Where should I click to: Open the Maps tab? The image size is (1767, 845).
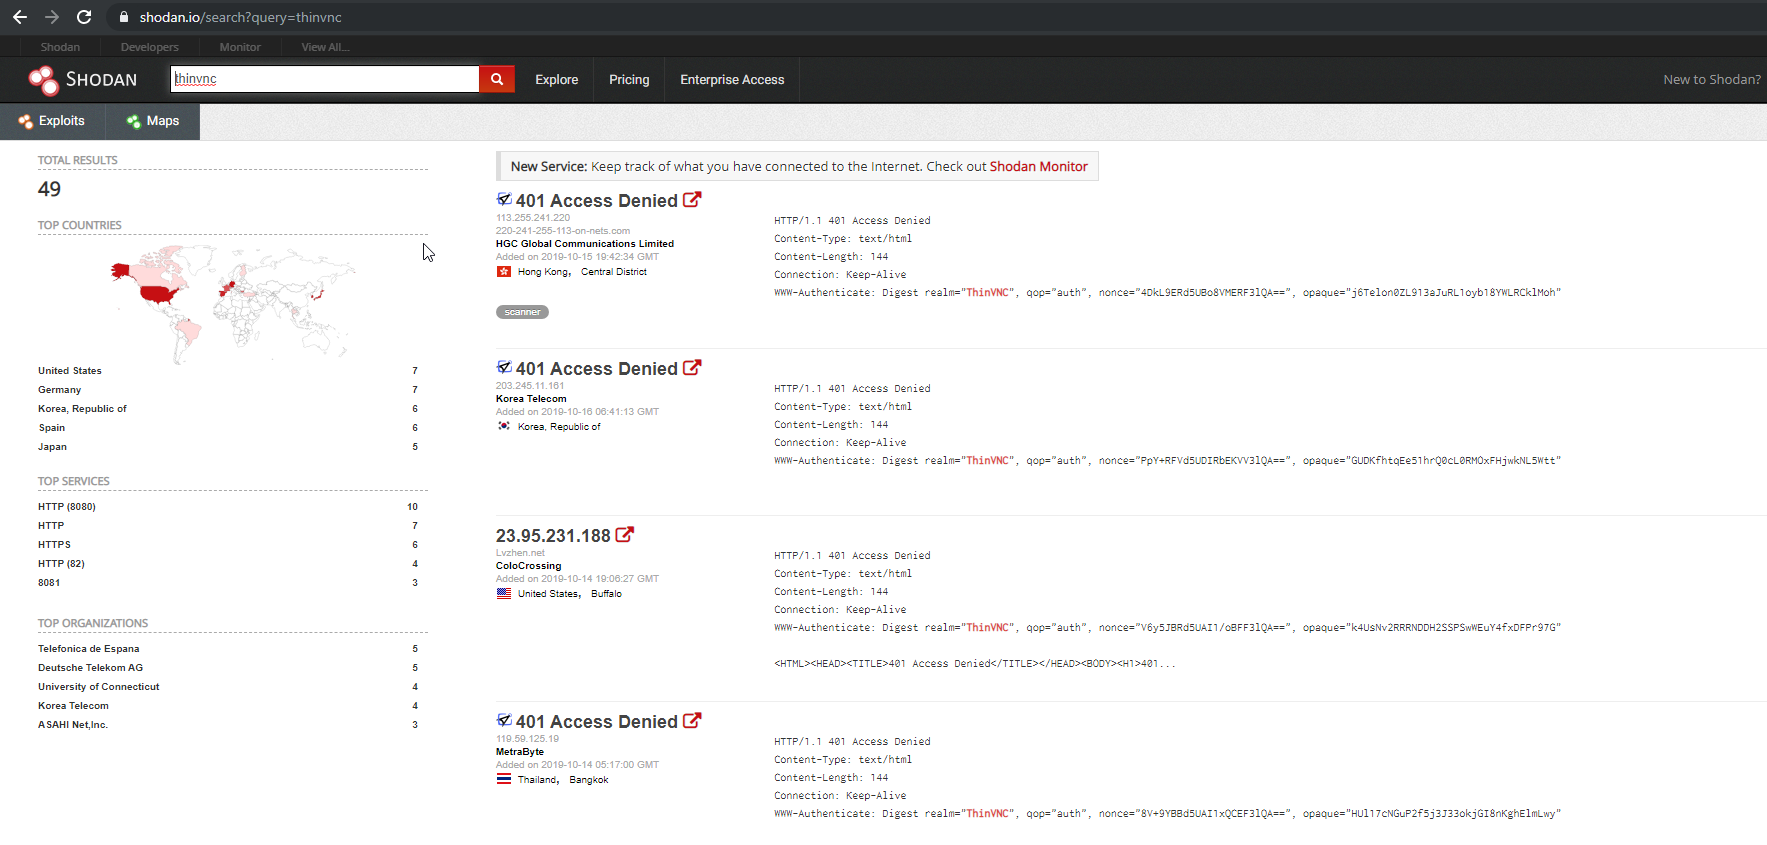point(153,121)
